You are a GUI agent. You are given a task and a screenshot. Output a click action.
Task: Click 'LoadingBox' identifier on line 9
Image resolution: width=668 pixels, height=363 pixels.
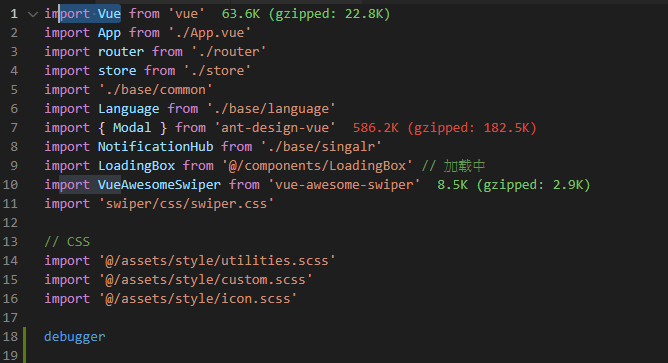136,166
